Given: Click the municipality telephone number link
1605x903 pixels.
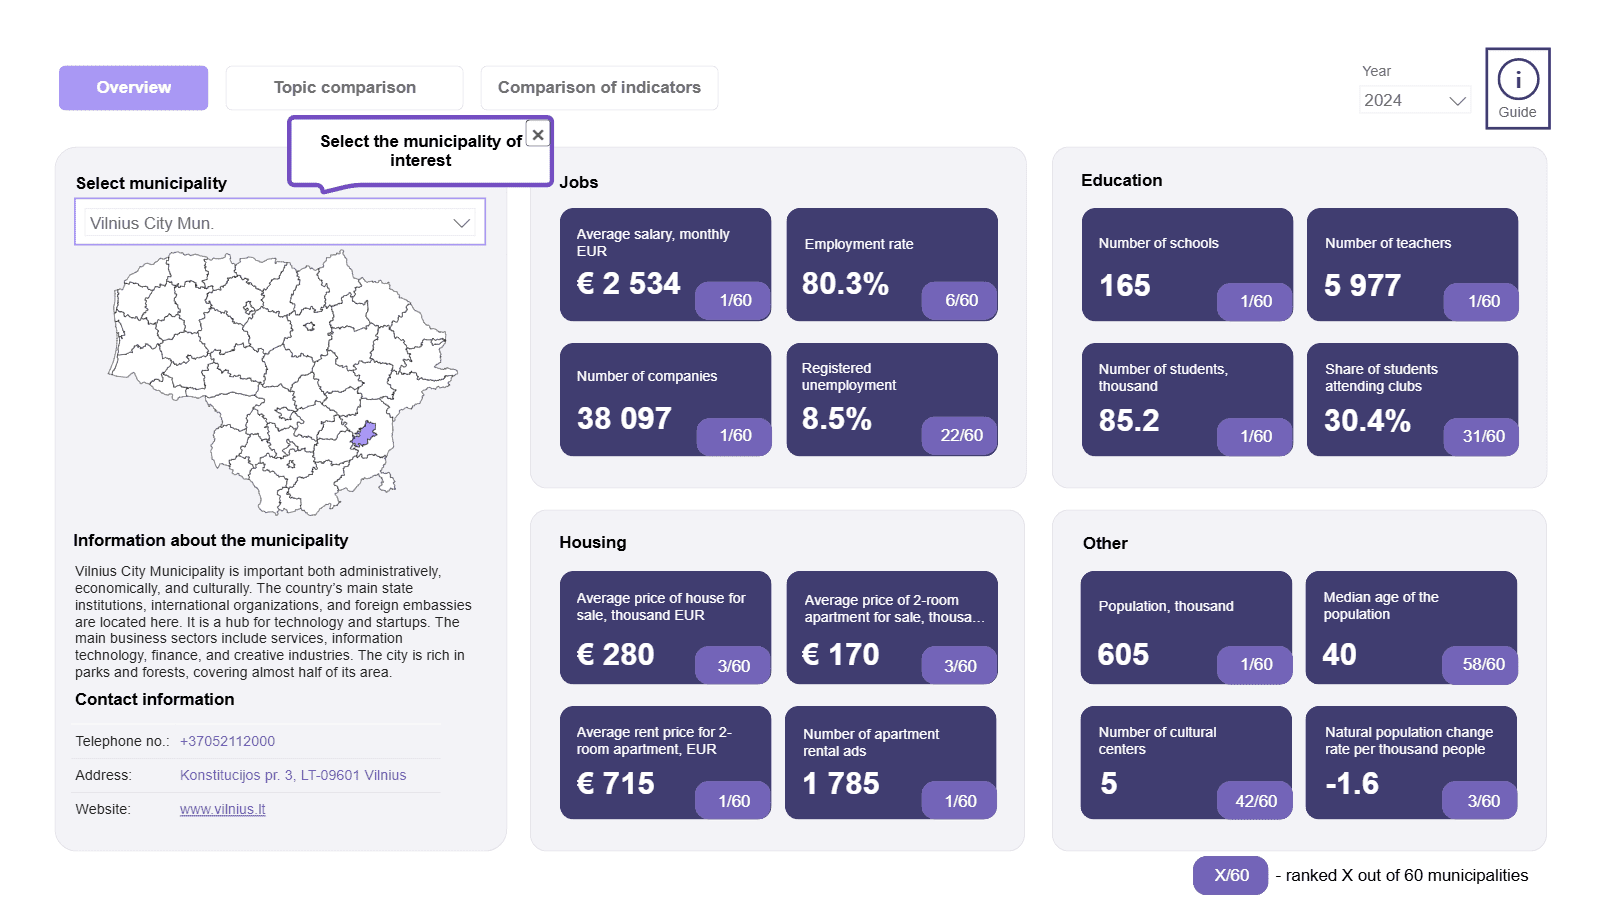Looking at the screenshot, I should [x=227, y=741].
